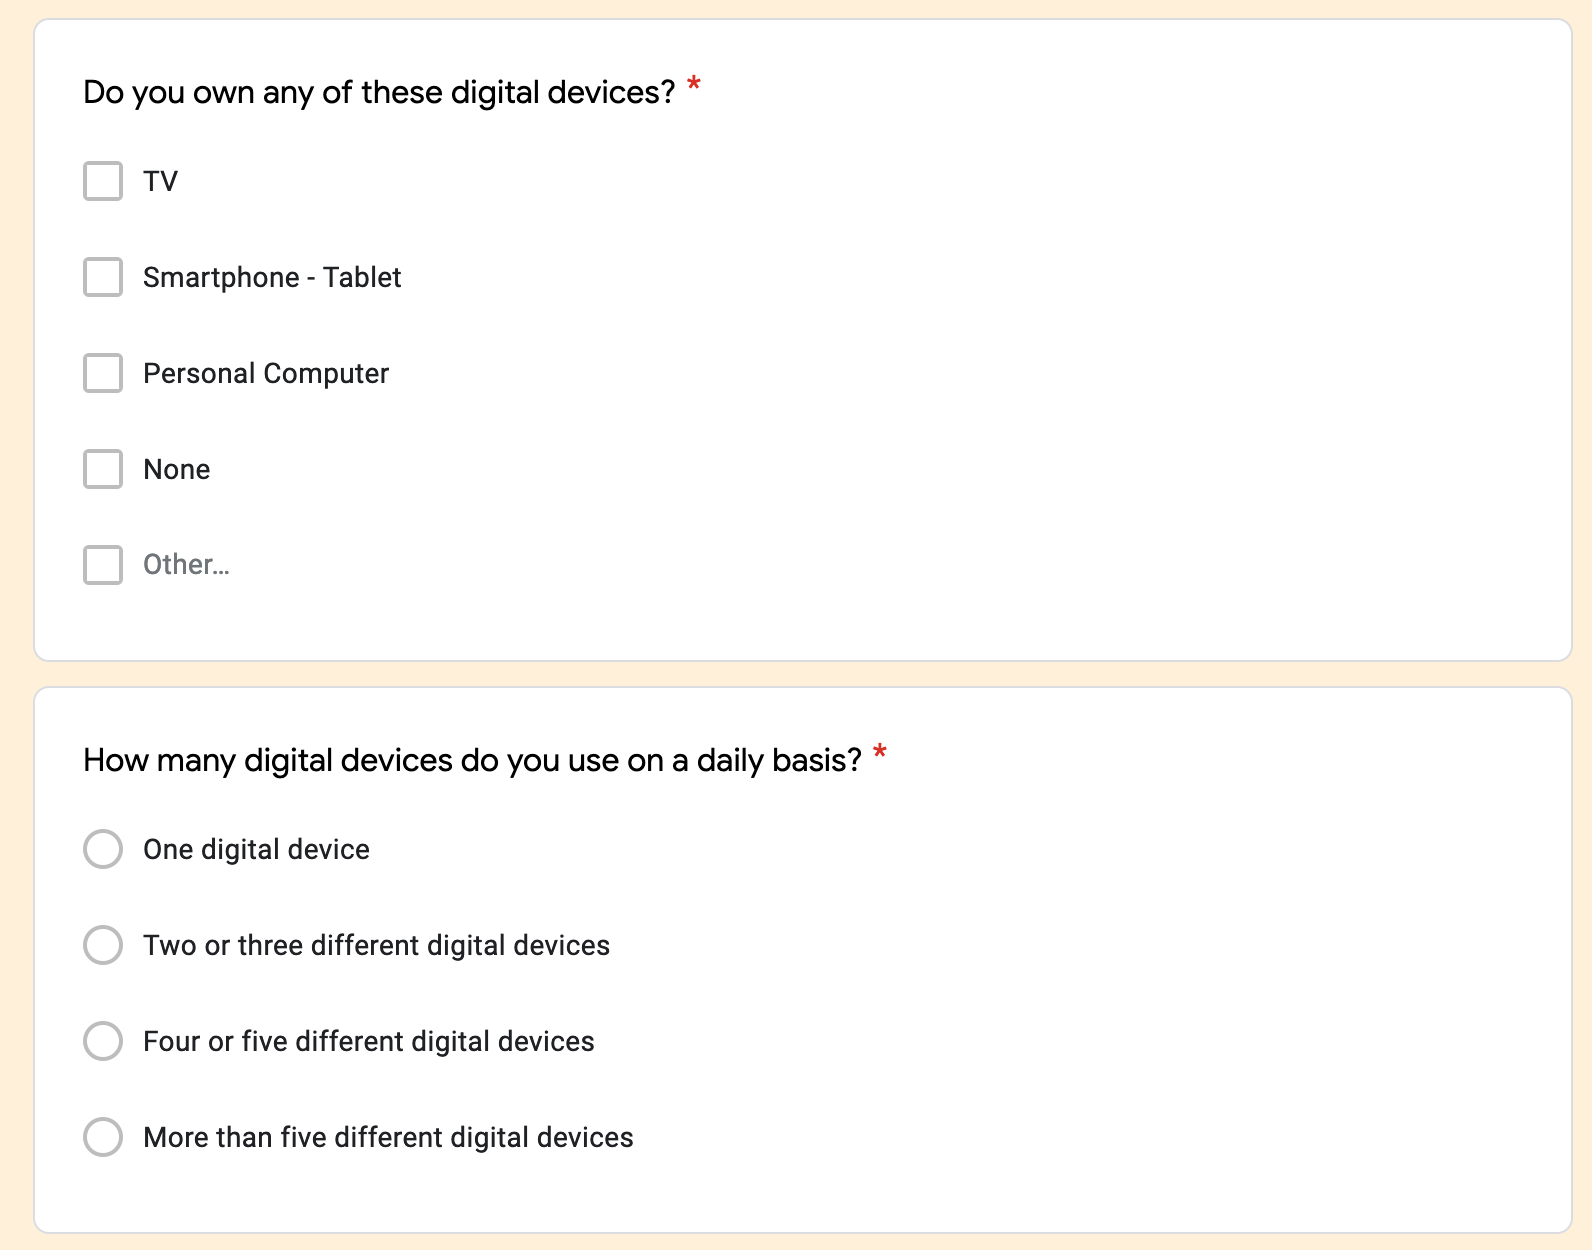Viewport: 1592px width, 1250px height.
Task: Enable the Personal Computer checkbox
Action: [103, 373]
